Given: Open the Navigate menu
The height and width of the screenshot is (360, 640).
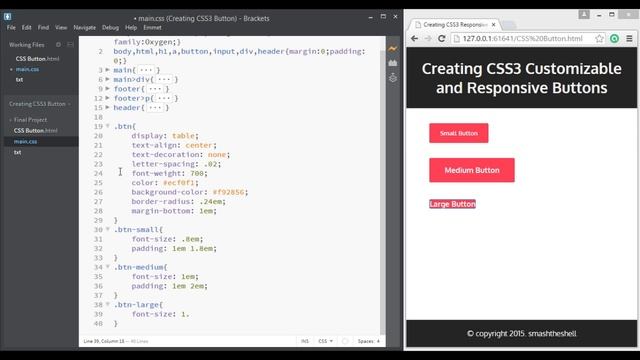Looking at the screenshot, I should pos(84,27).
